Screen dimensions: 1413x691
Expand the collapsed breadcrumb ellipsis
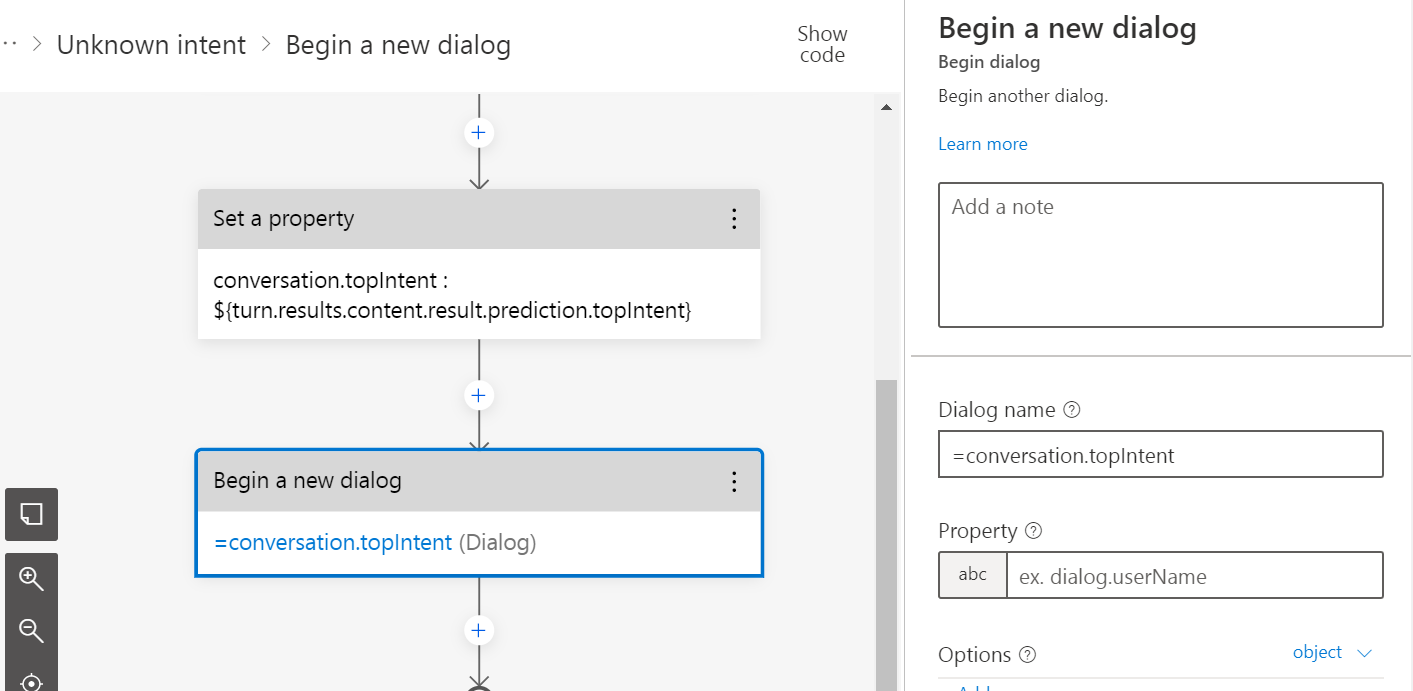coord(10,44)
